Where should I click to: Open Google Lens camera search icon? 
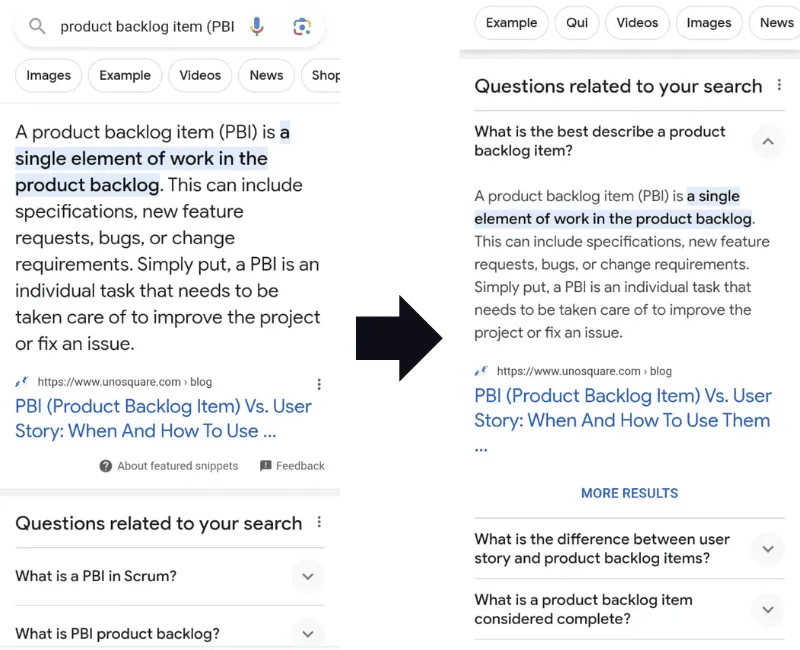pyautogui.click(x=302, y=27)
